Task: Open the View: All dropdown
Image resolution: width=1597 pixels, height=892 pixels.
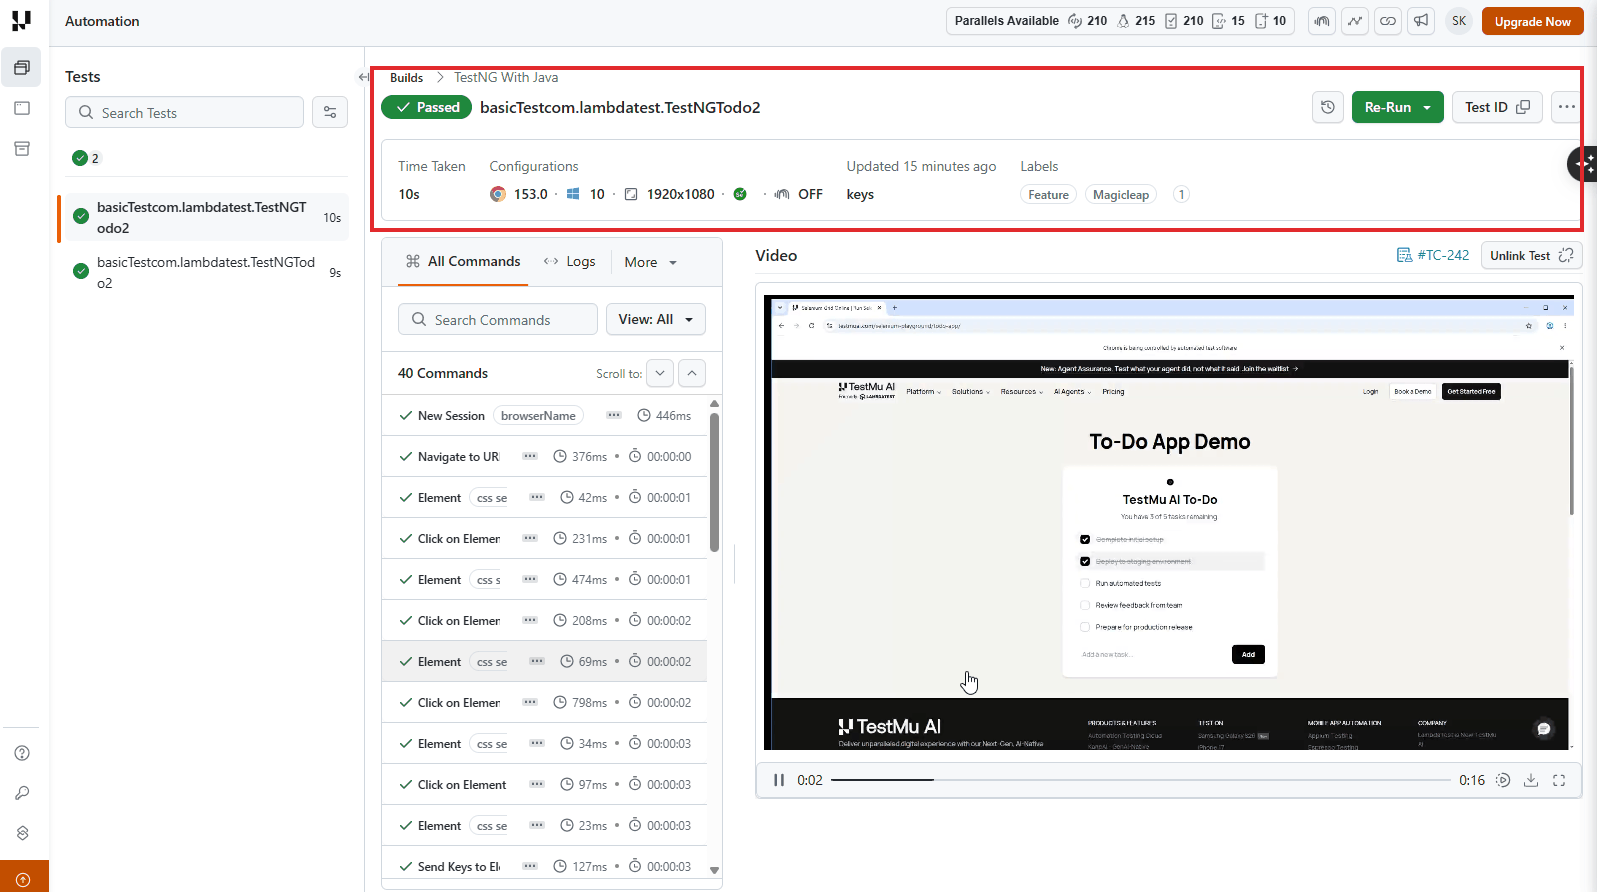Action: (656, 319)
